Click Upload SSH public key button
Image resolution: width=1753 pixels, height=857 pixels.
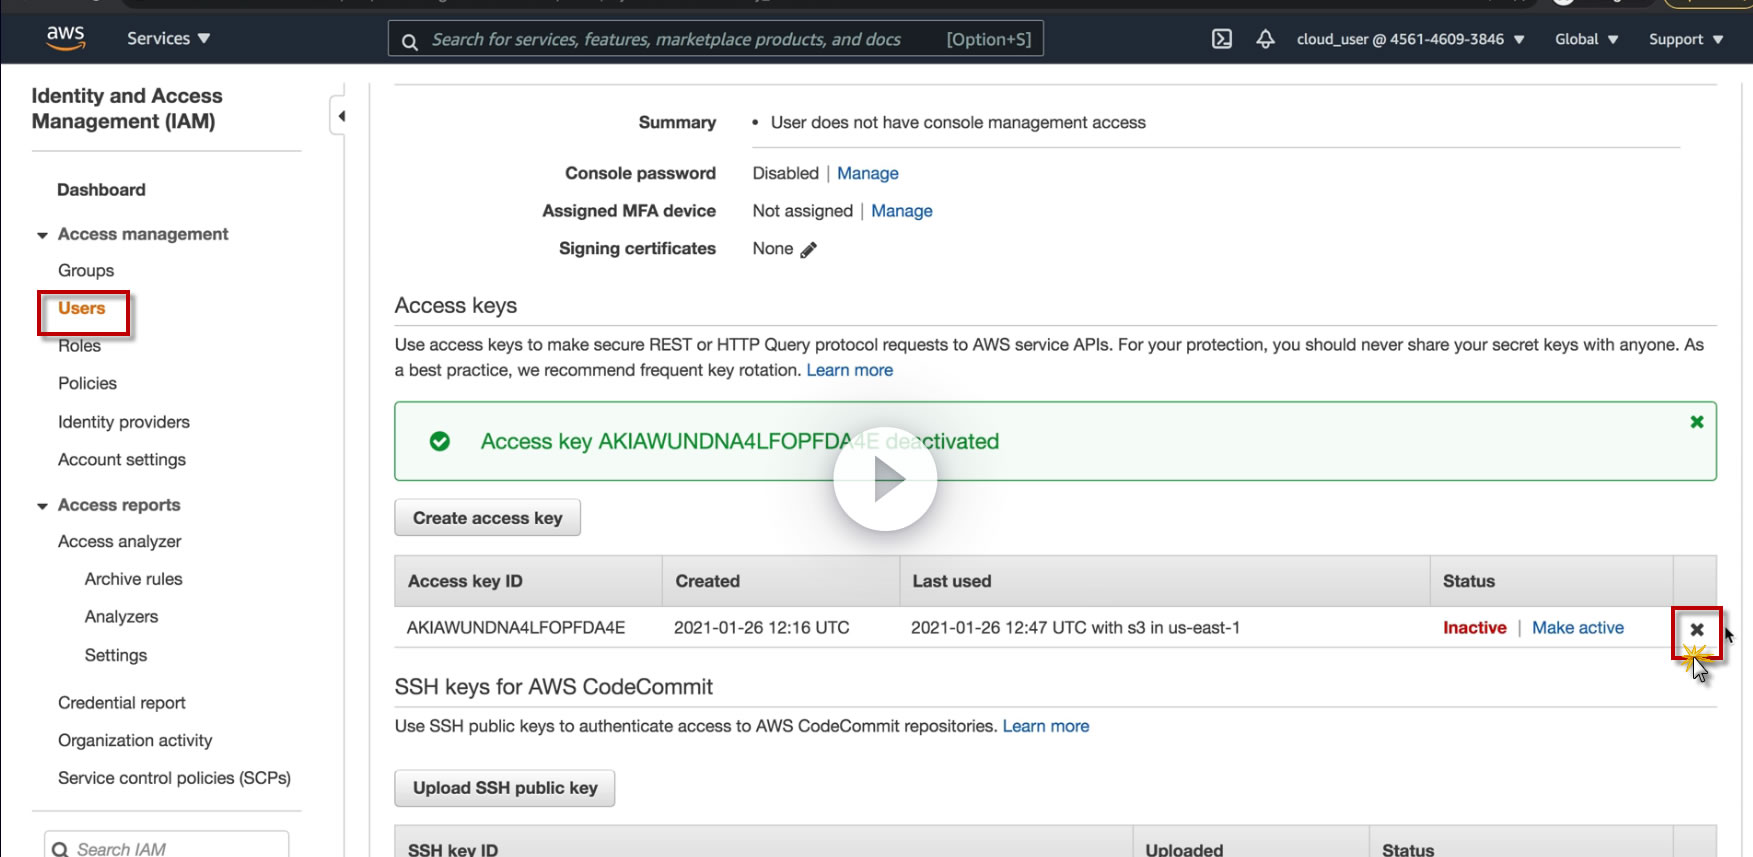(x=504, y=788)
